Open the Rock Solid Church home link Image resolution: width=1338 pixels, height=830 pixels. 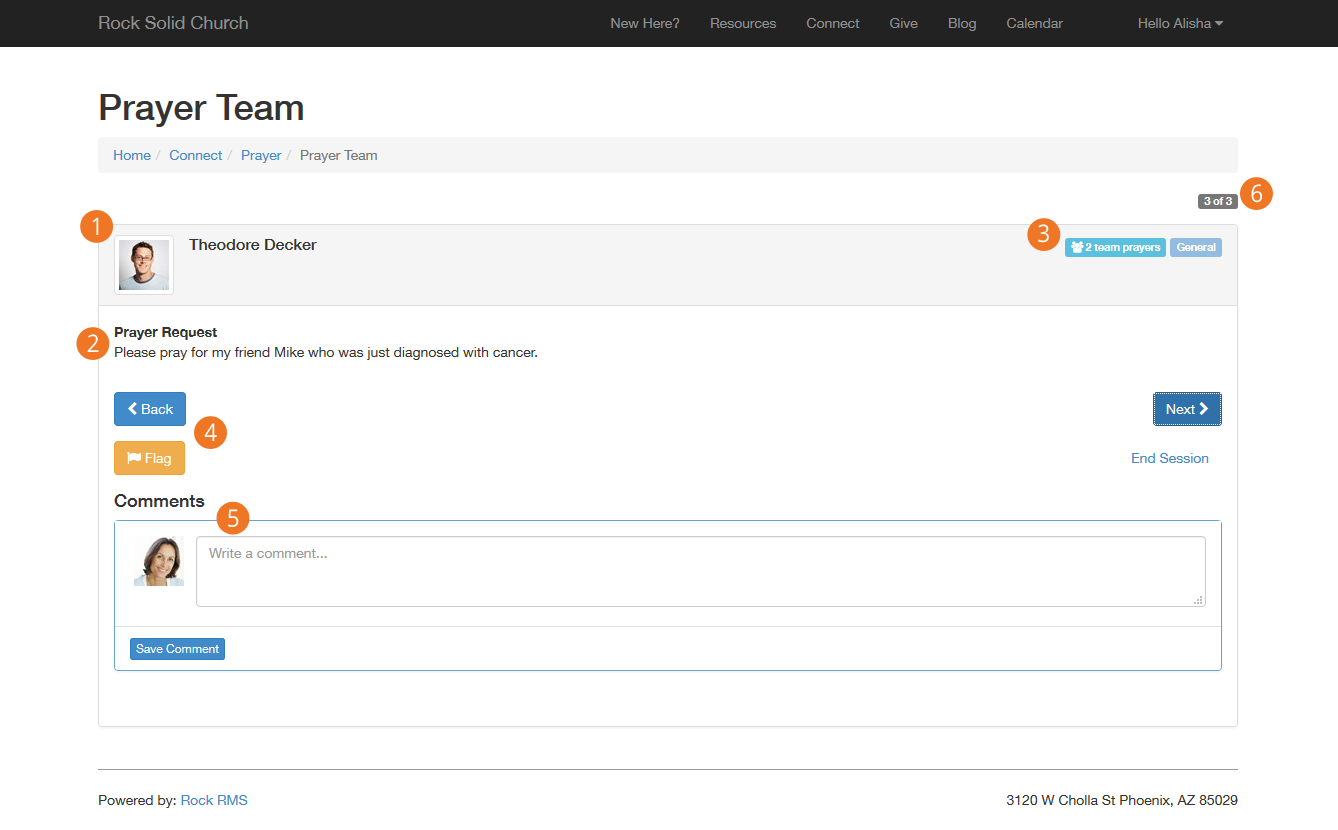(x=173, y=23)
